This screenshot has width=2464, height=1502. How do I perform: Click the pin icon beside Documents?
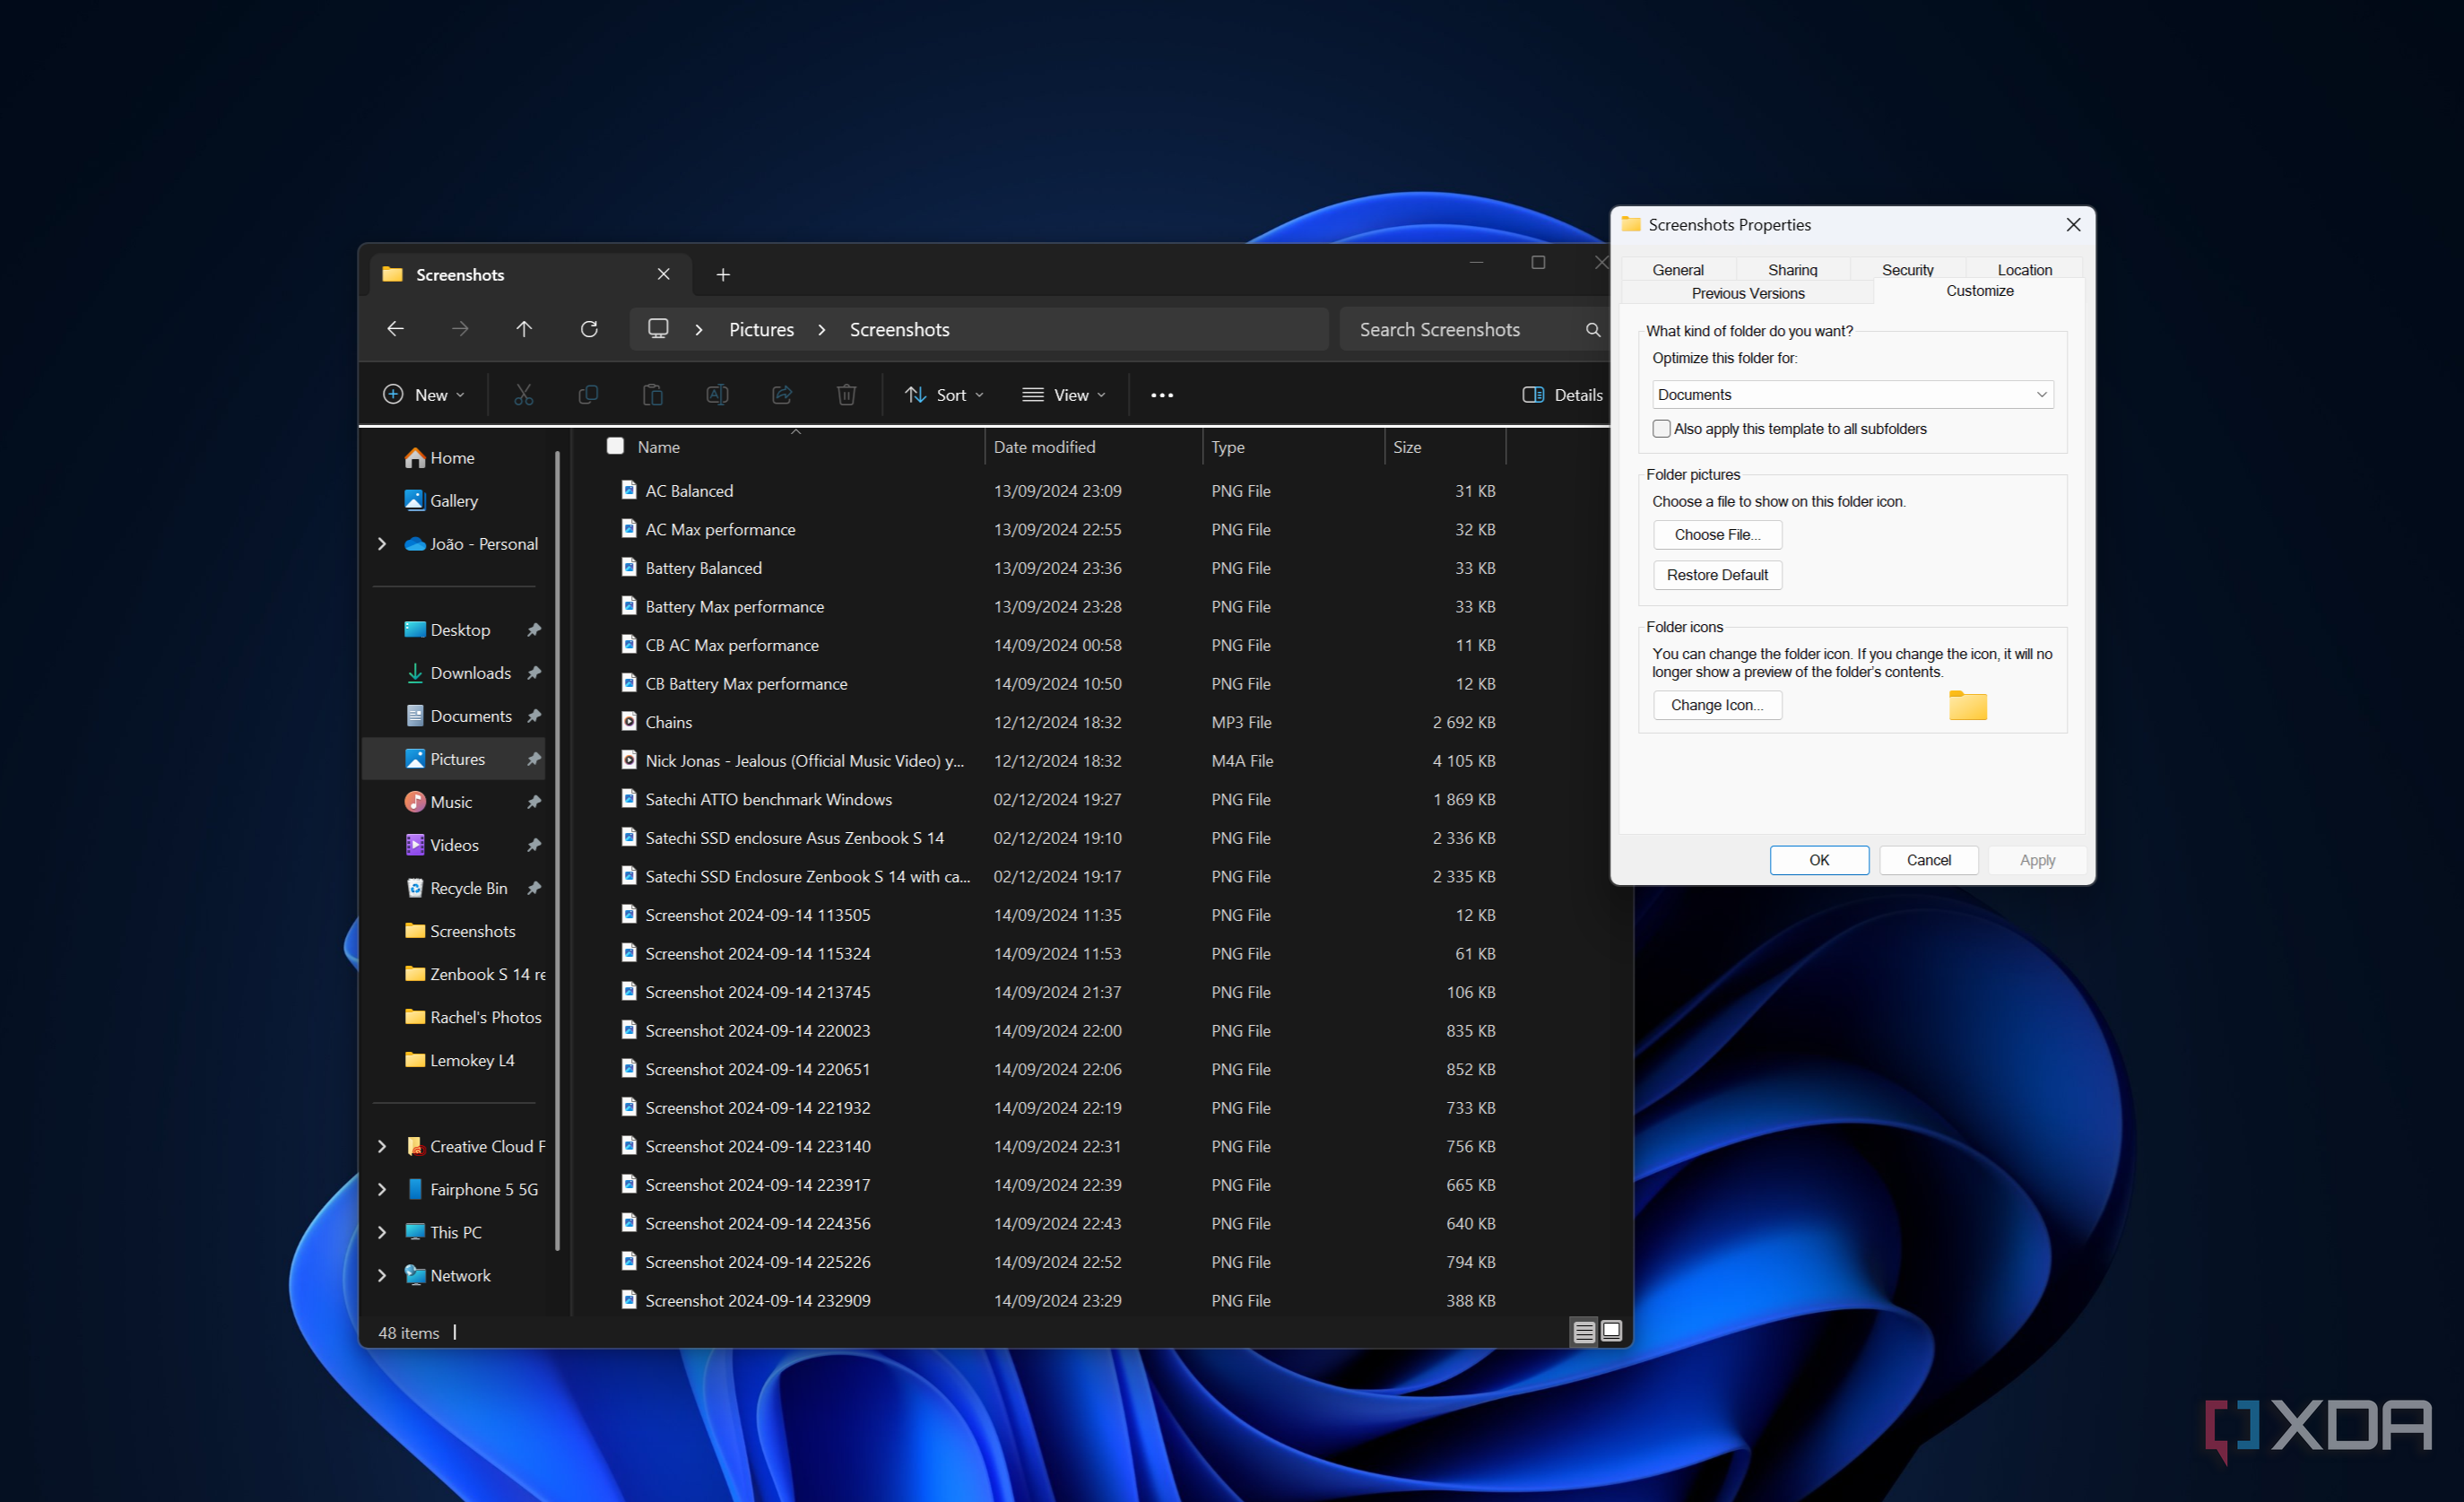(x=534, y=716)
